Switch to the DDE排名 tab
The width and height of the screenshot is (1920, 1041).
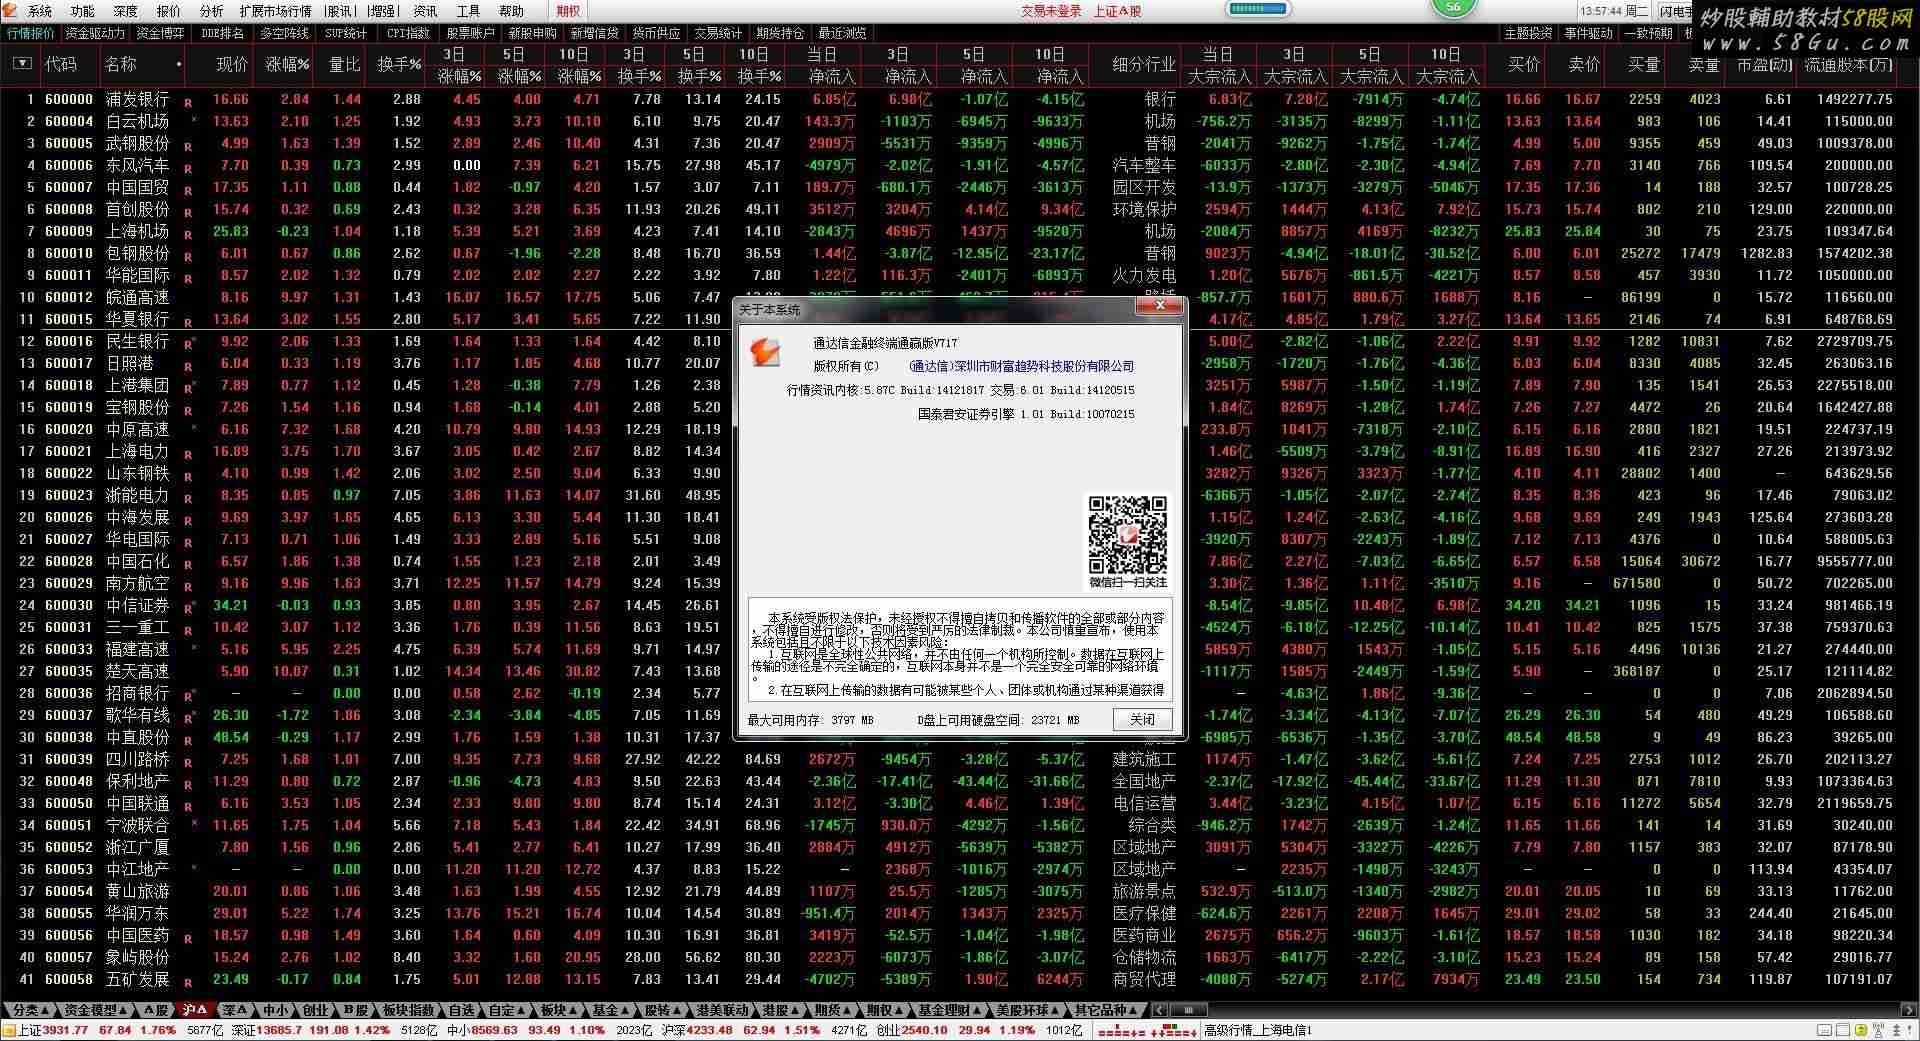click(x=222, y=33)
